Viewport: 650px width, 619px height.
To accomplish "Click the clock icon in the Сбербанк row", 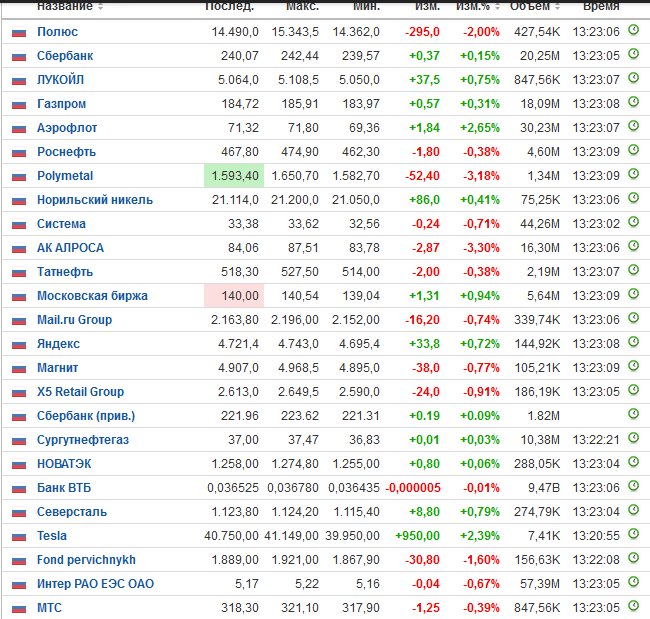I will (633, 53).
